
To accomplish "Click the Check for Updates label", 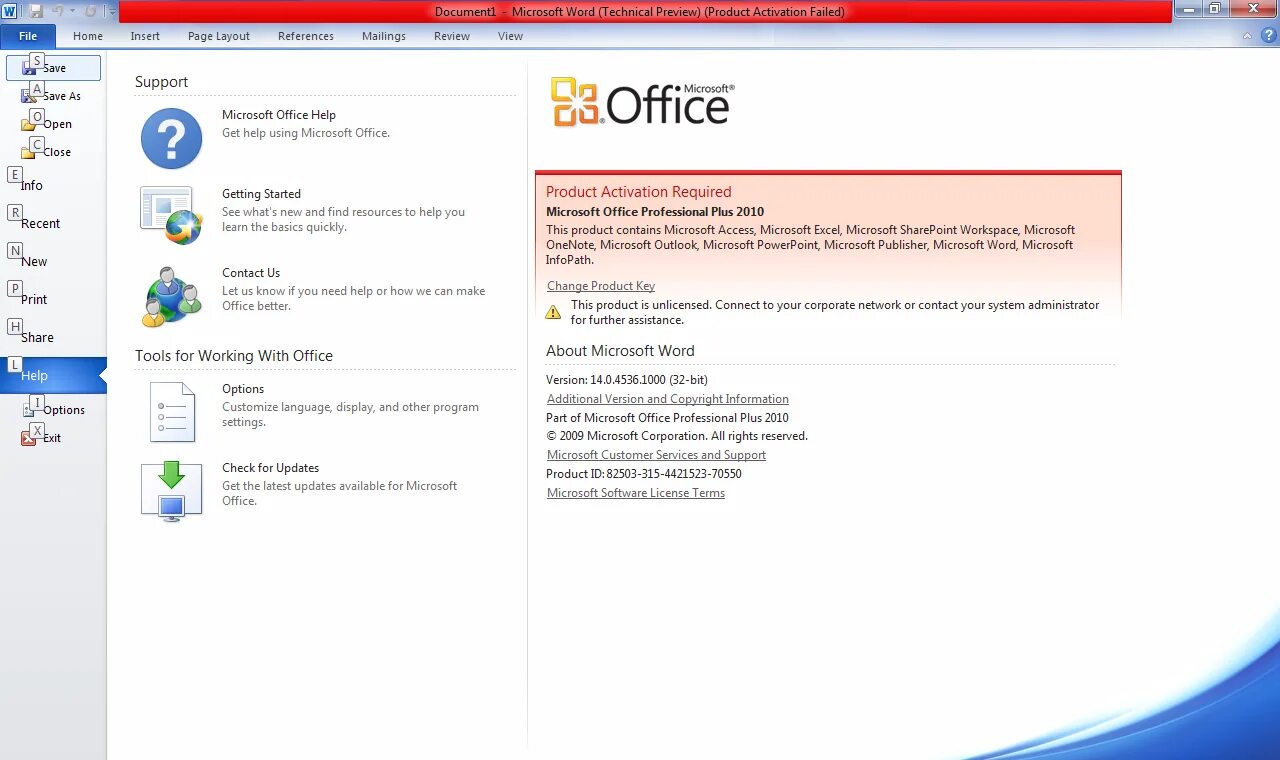I will point(270,468).
